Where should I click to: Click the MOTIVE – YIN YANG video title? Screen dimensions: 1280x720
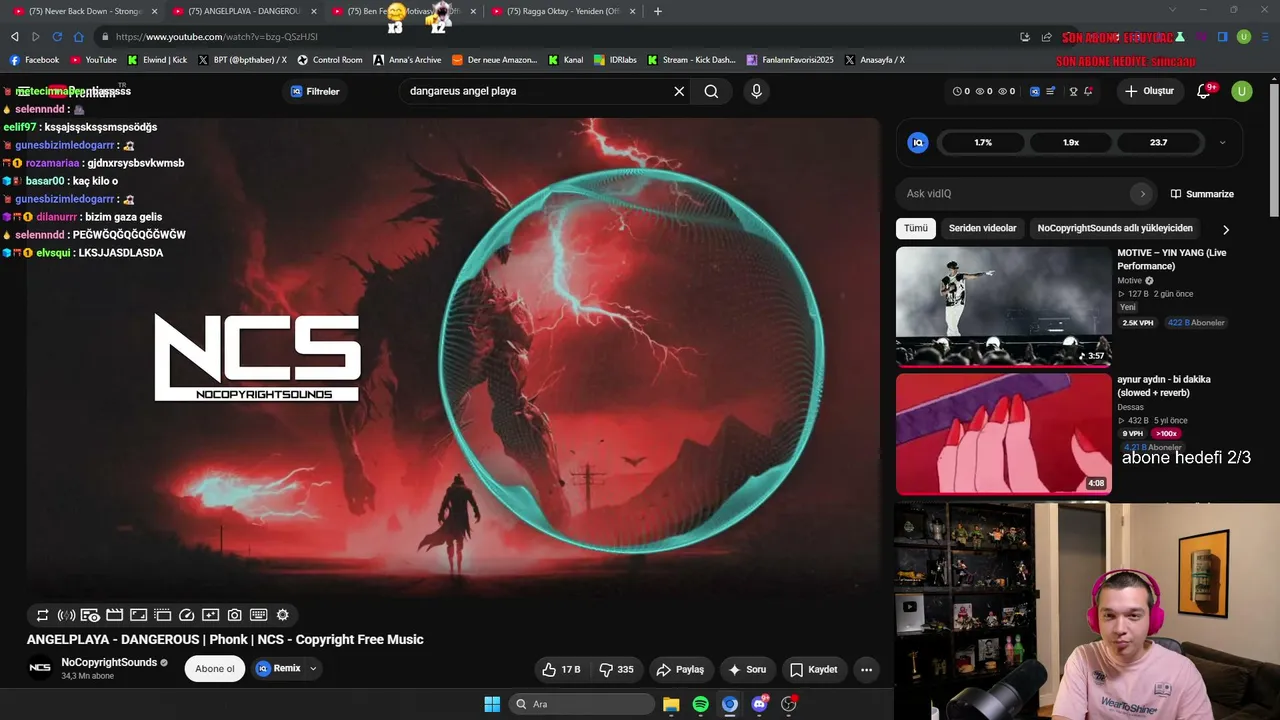pyautogui.click(x=1172, y=260)
